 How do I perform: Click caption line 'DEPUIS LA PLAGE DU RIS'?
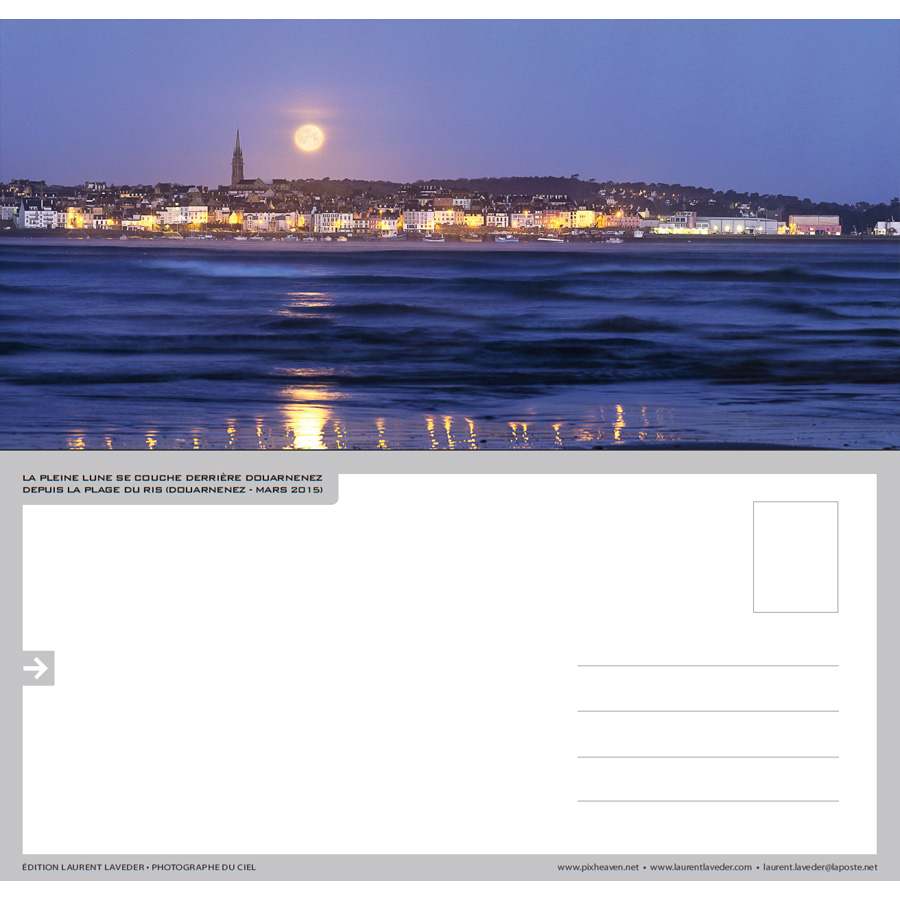(92, 490)
